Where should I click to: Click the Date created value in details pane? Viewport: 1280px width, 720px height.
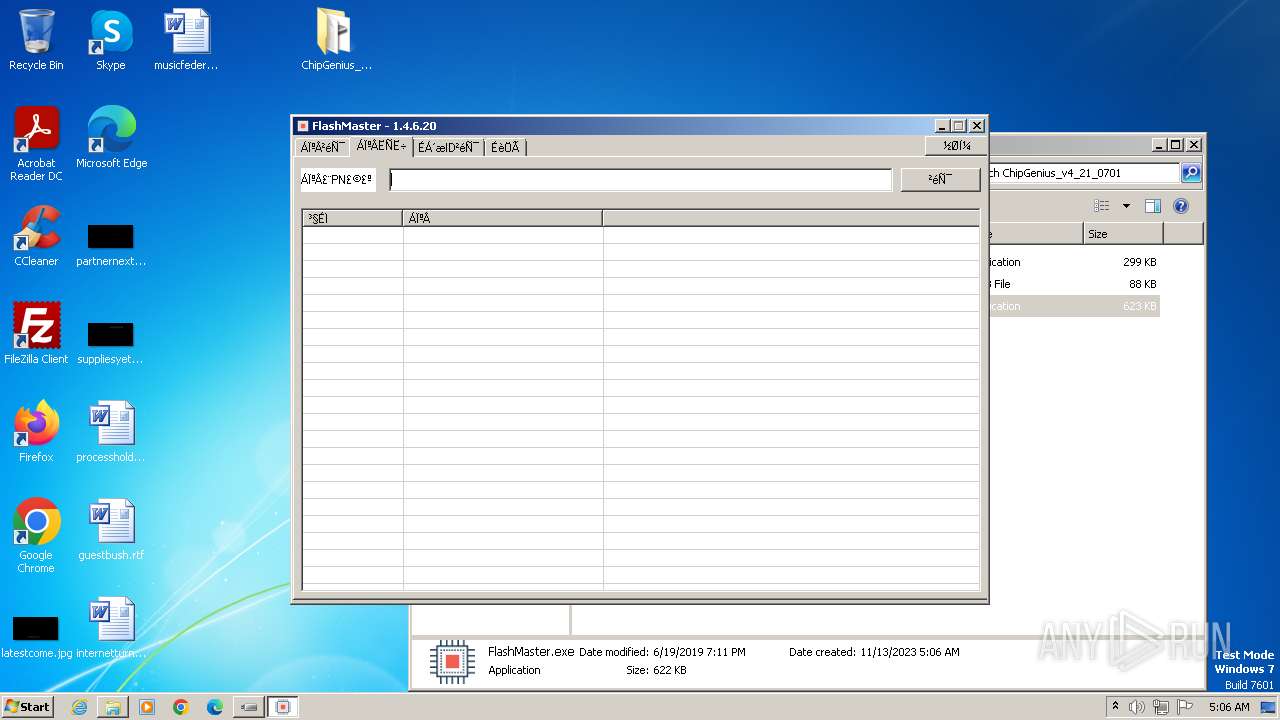coord(910,652)
